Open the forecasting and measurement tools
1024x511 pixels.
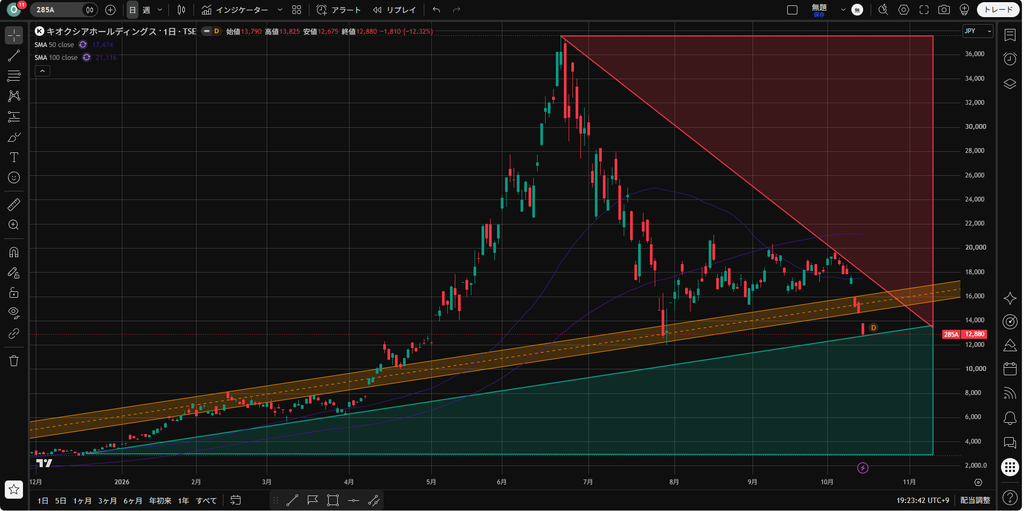tap(14, 117)
